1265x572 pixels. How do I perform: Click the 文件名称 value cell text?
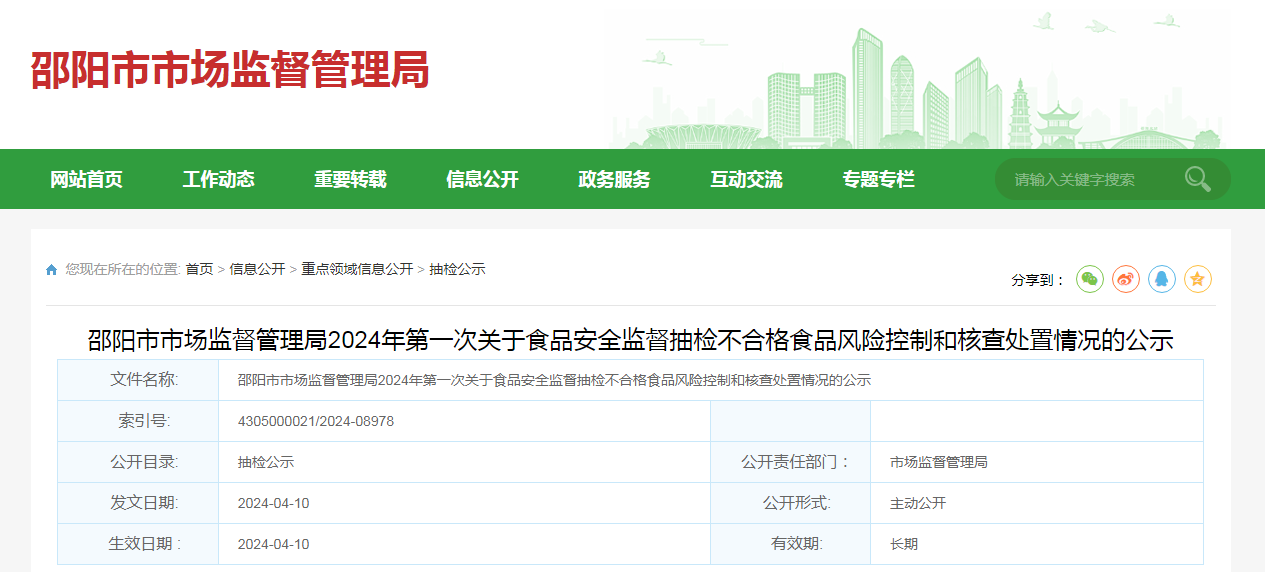(554, 380)
